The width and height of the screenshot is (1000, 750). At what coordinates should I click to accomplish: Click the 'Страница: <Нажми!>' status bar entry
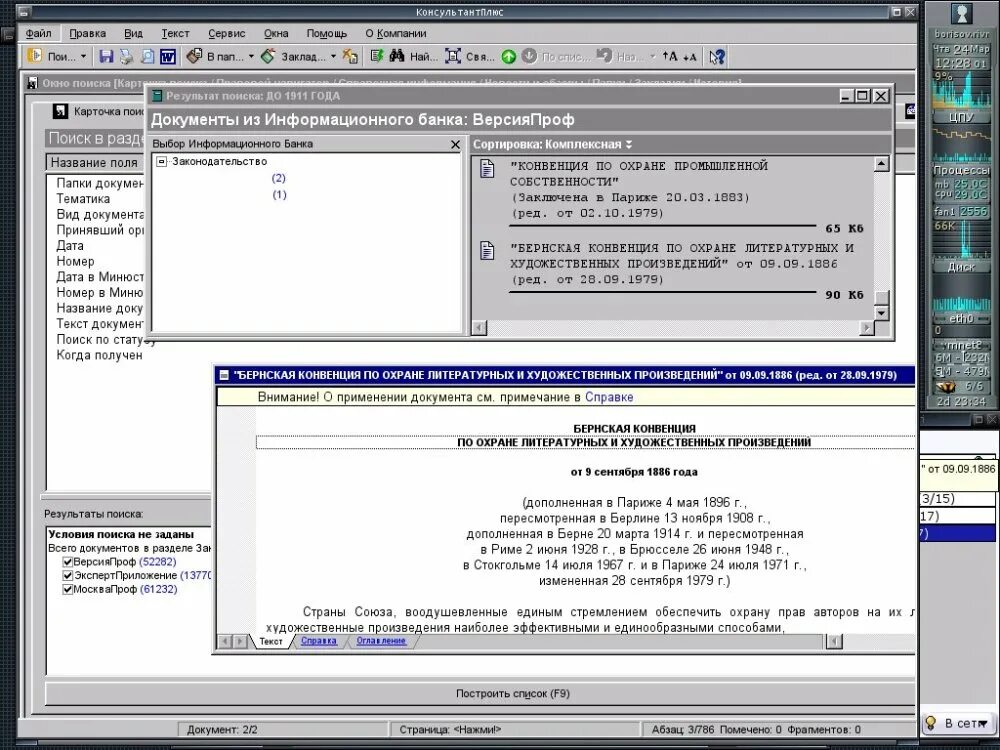click(450, 730)
